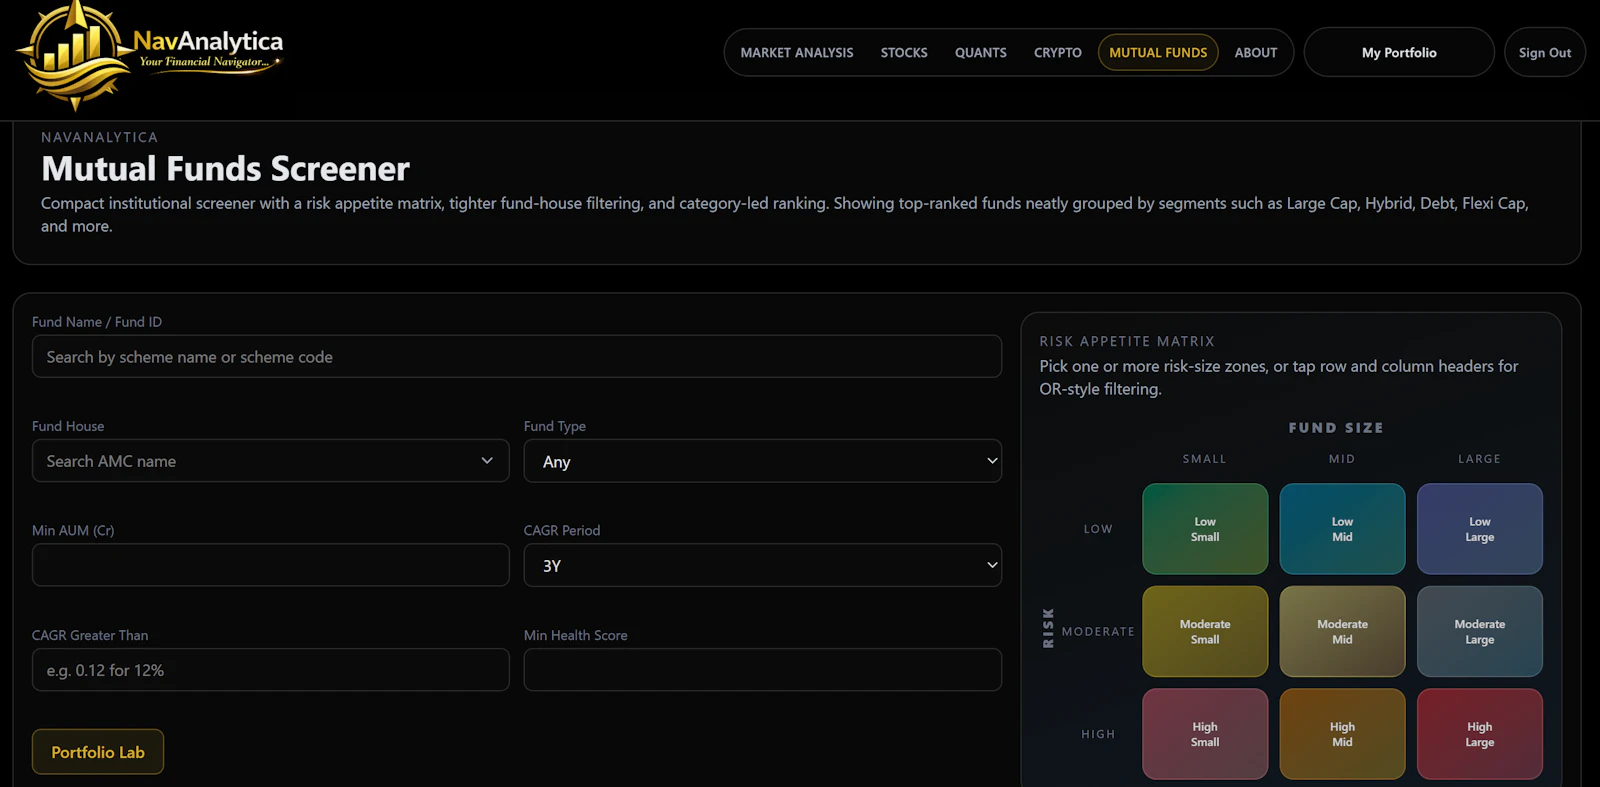Open the CAGR Period dropdown showing 3Y
Screen dimensions: 1600x787
(763, 565)
